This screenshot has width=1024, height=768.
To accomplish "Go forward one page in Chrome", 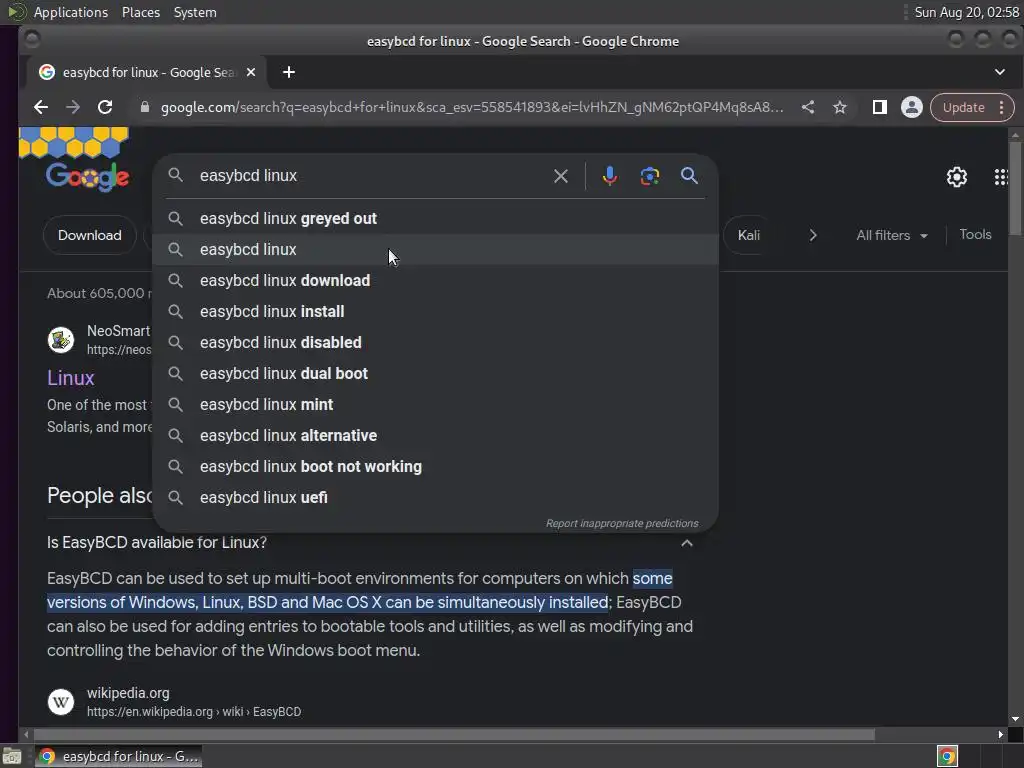I will click(72, 107).
